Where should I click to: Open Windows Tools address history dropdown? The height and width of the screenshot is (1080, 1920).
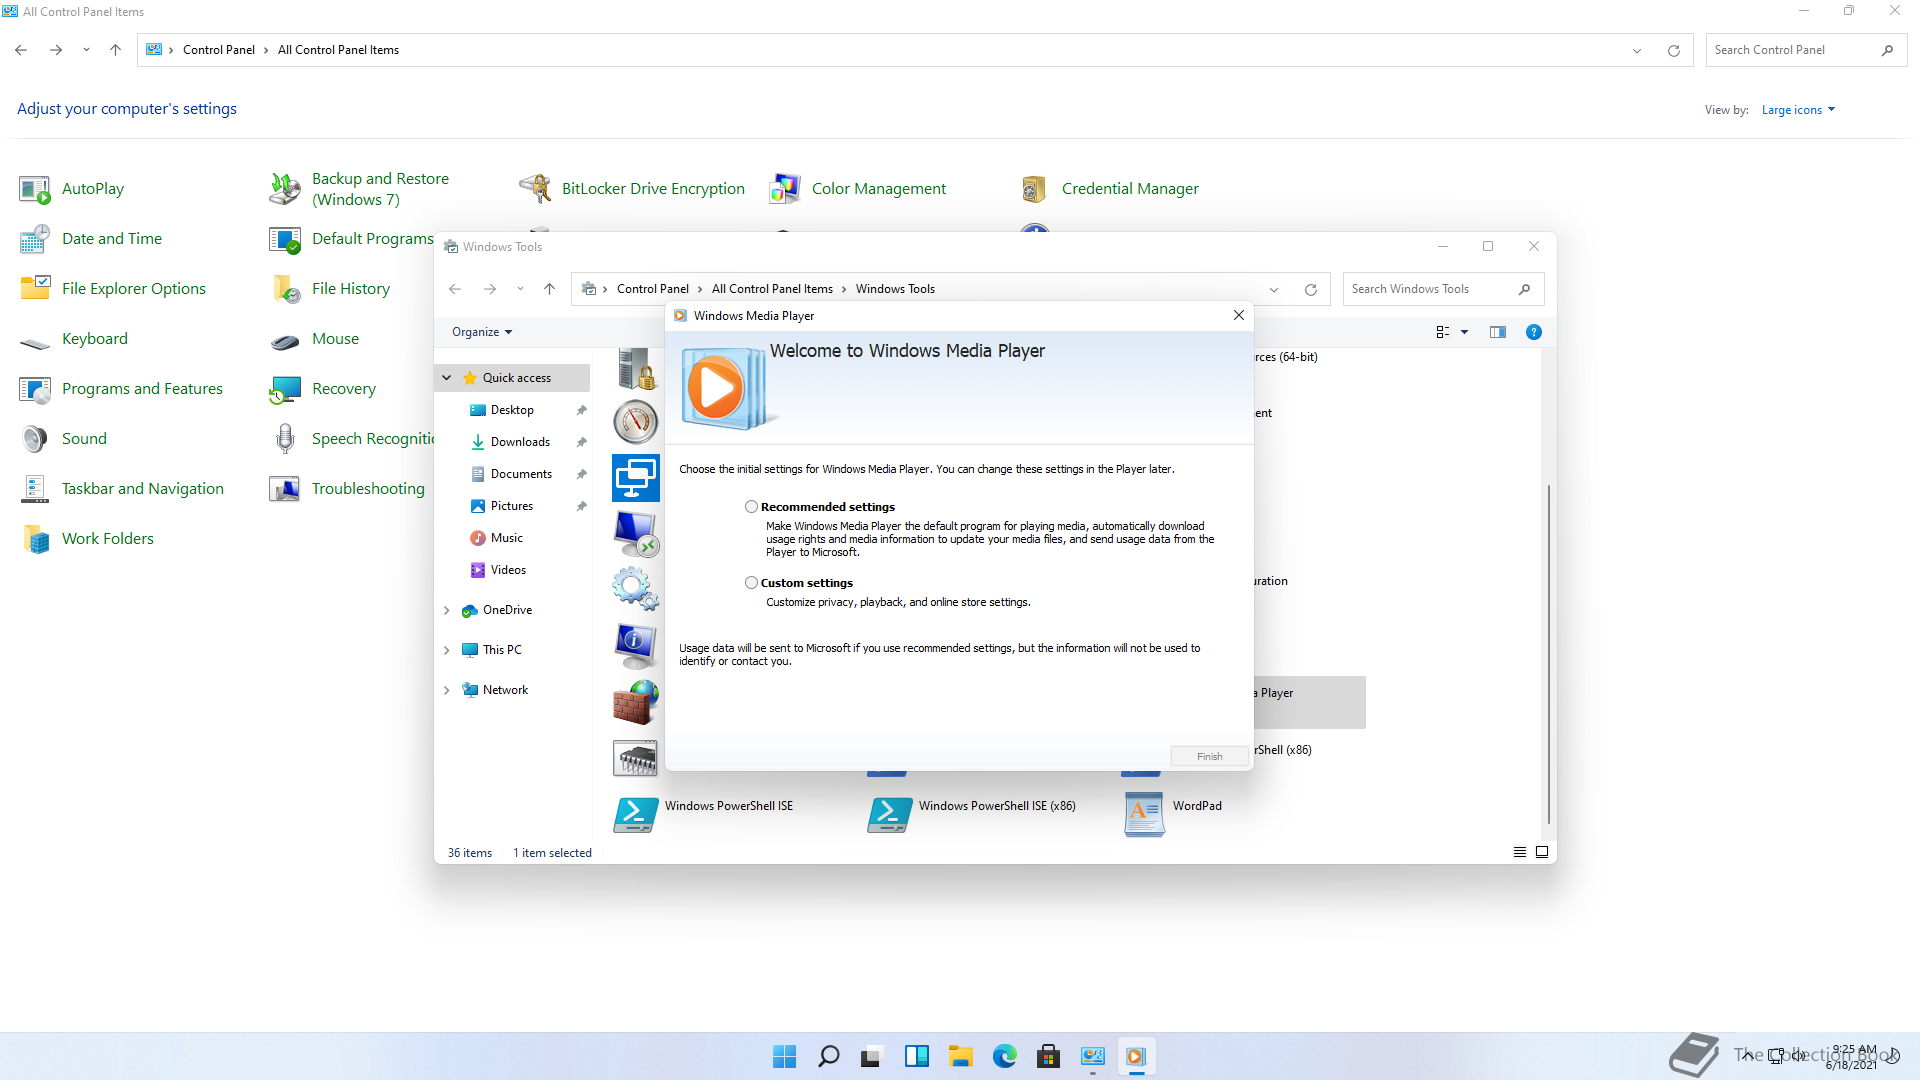1274,289
